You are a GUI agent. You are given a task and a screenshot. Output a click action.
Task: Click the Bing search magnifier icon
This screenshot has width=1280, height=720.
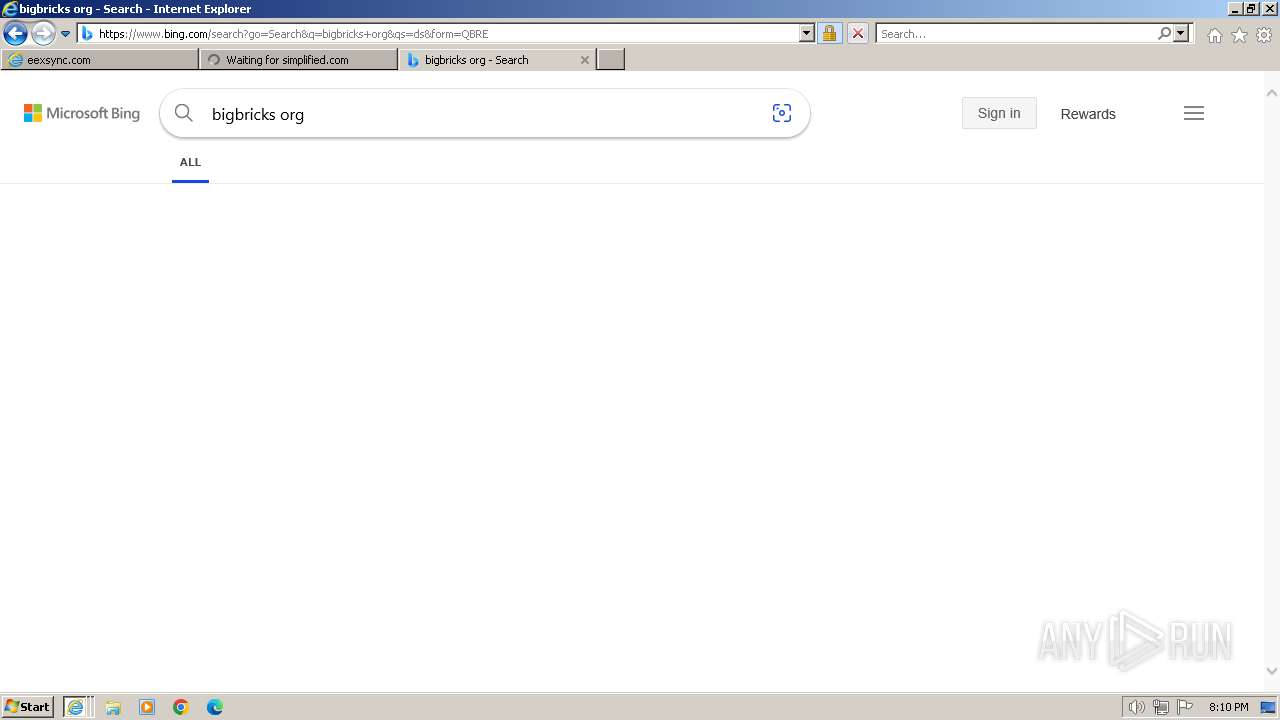pos(184,113)
